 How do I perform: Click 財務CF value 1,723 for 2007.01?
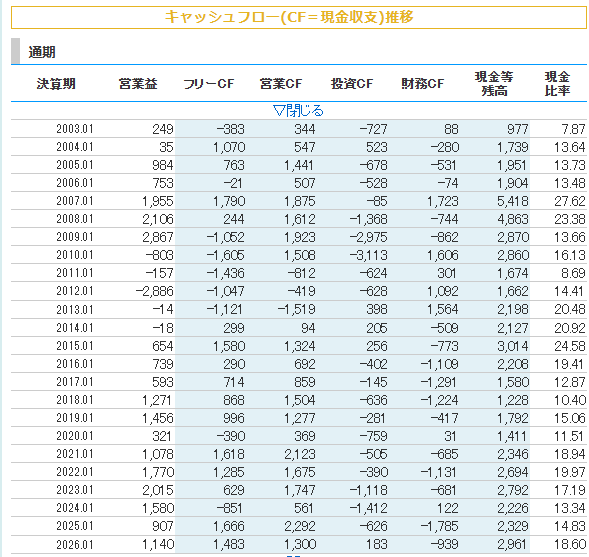coord(443,201)
